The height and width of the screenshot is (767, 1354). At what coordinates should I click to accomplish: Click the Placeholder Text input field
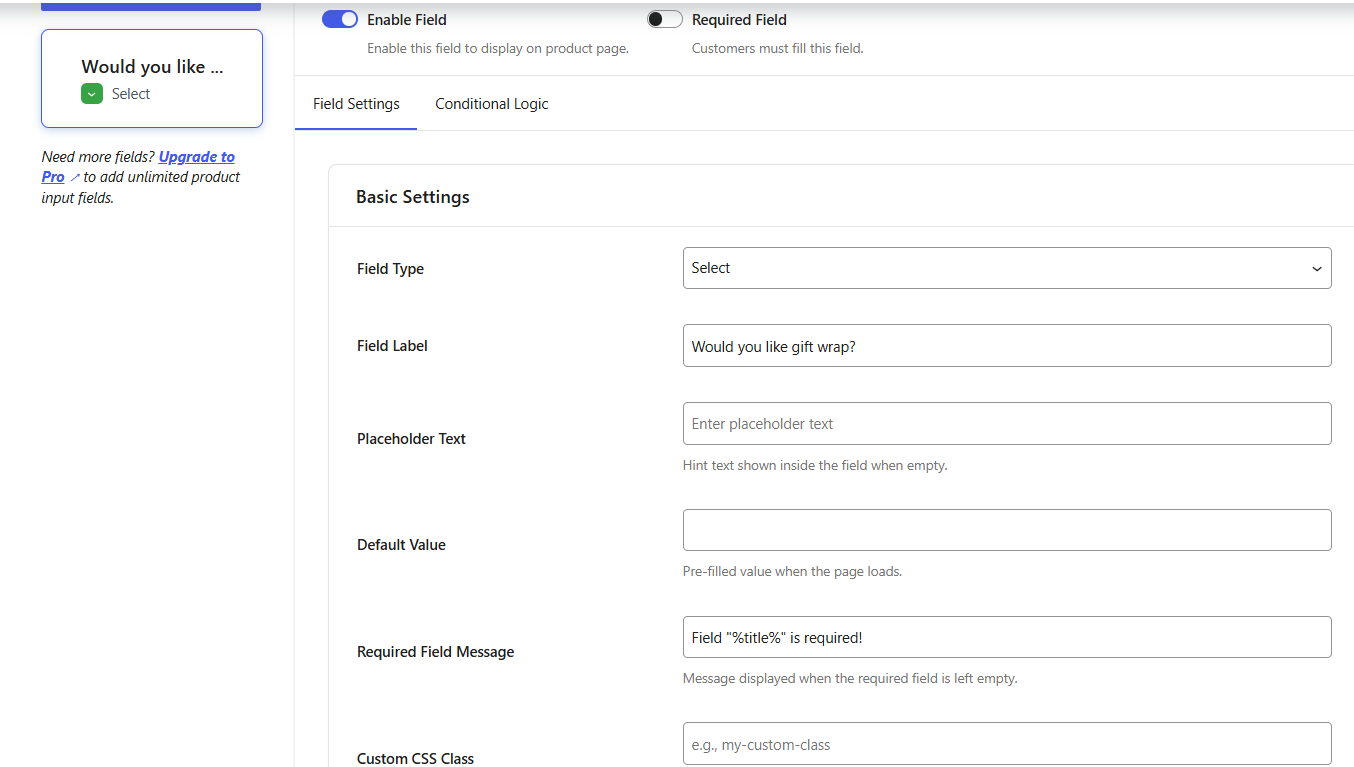1007,424
